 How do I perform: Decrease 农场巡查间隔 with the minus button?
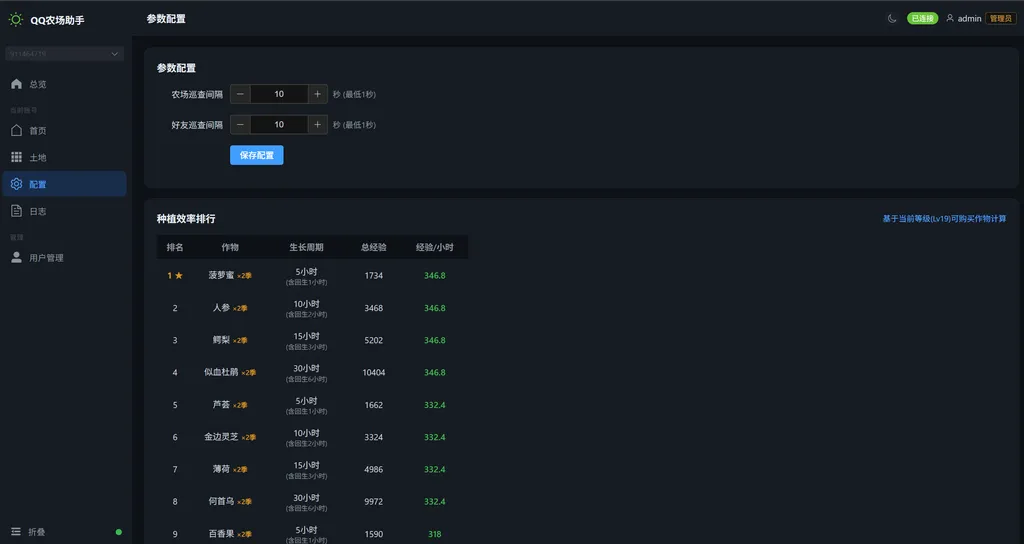tap(240, 94)
